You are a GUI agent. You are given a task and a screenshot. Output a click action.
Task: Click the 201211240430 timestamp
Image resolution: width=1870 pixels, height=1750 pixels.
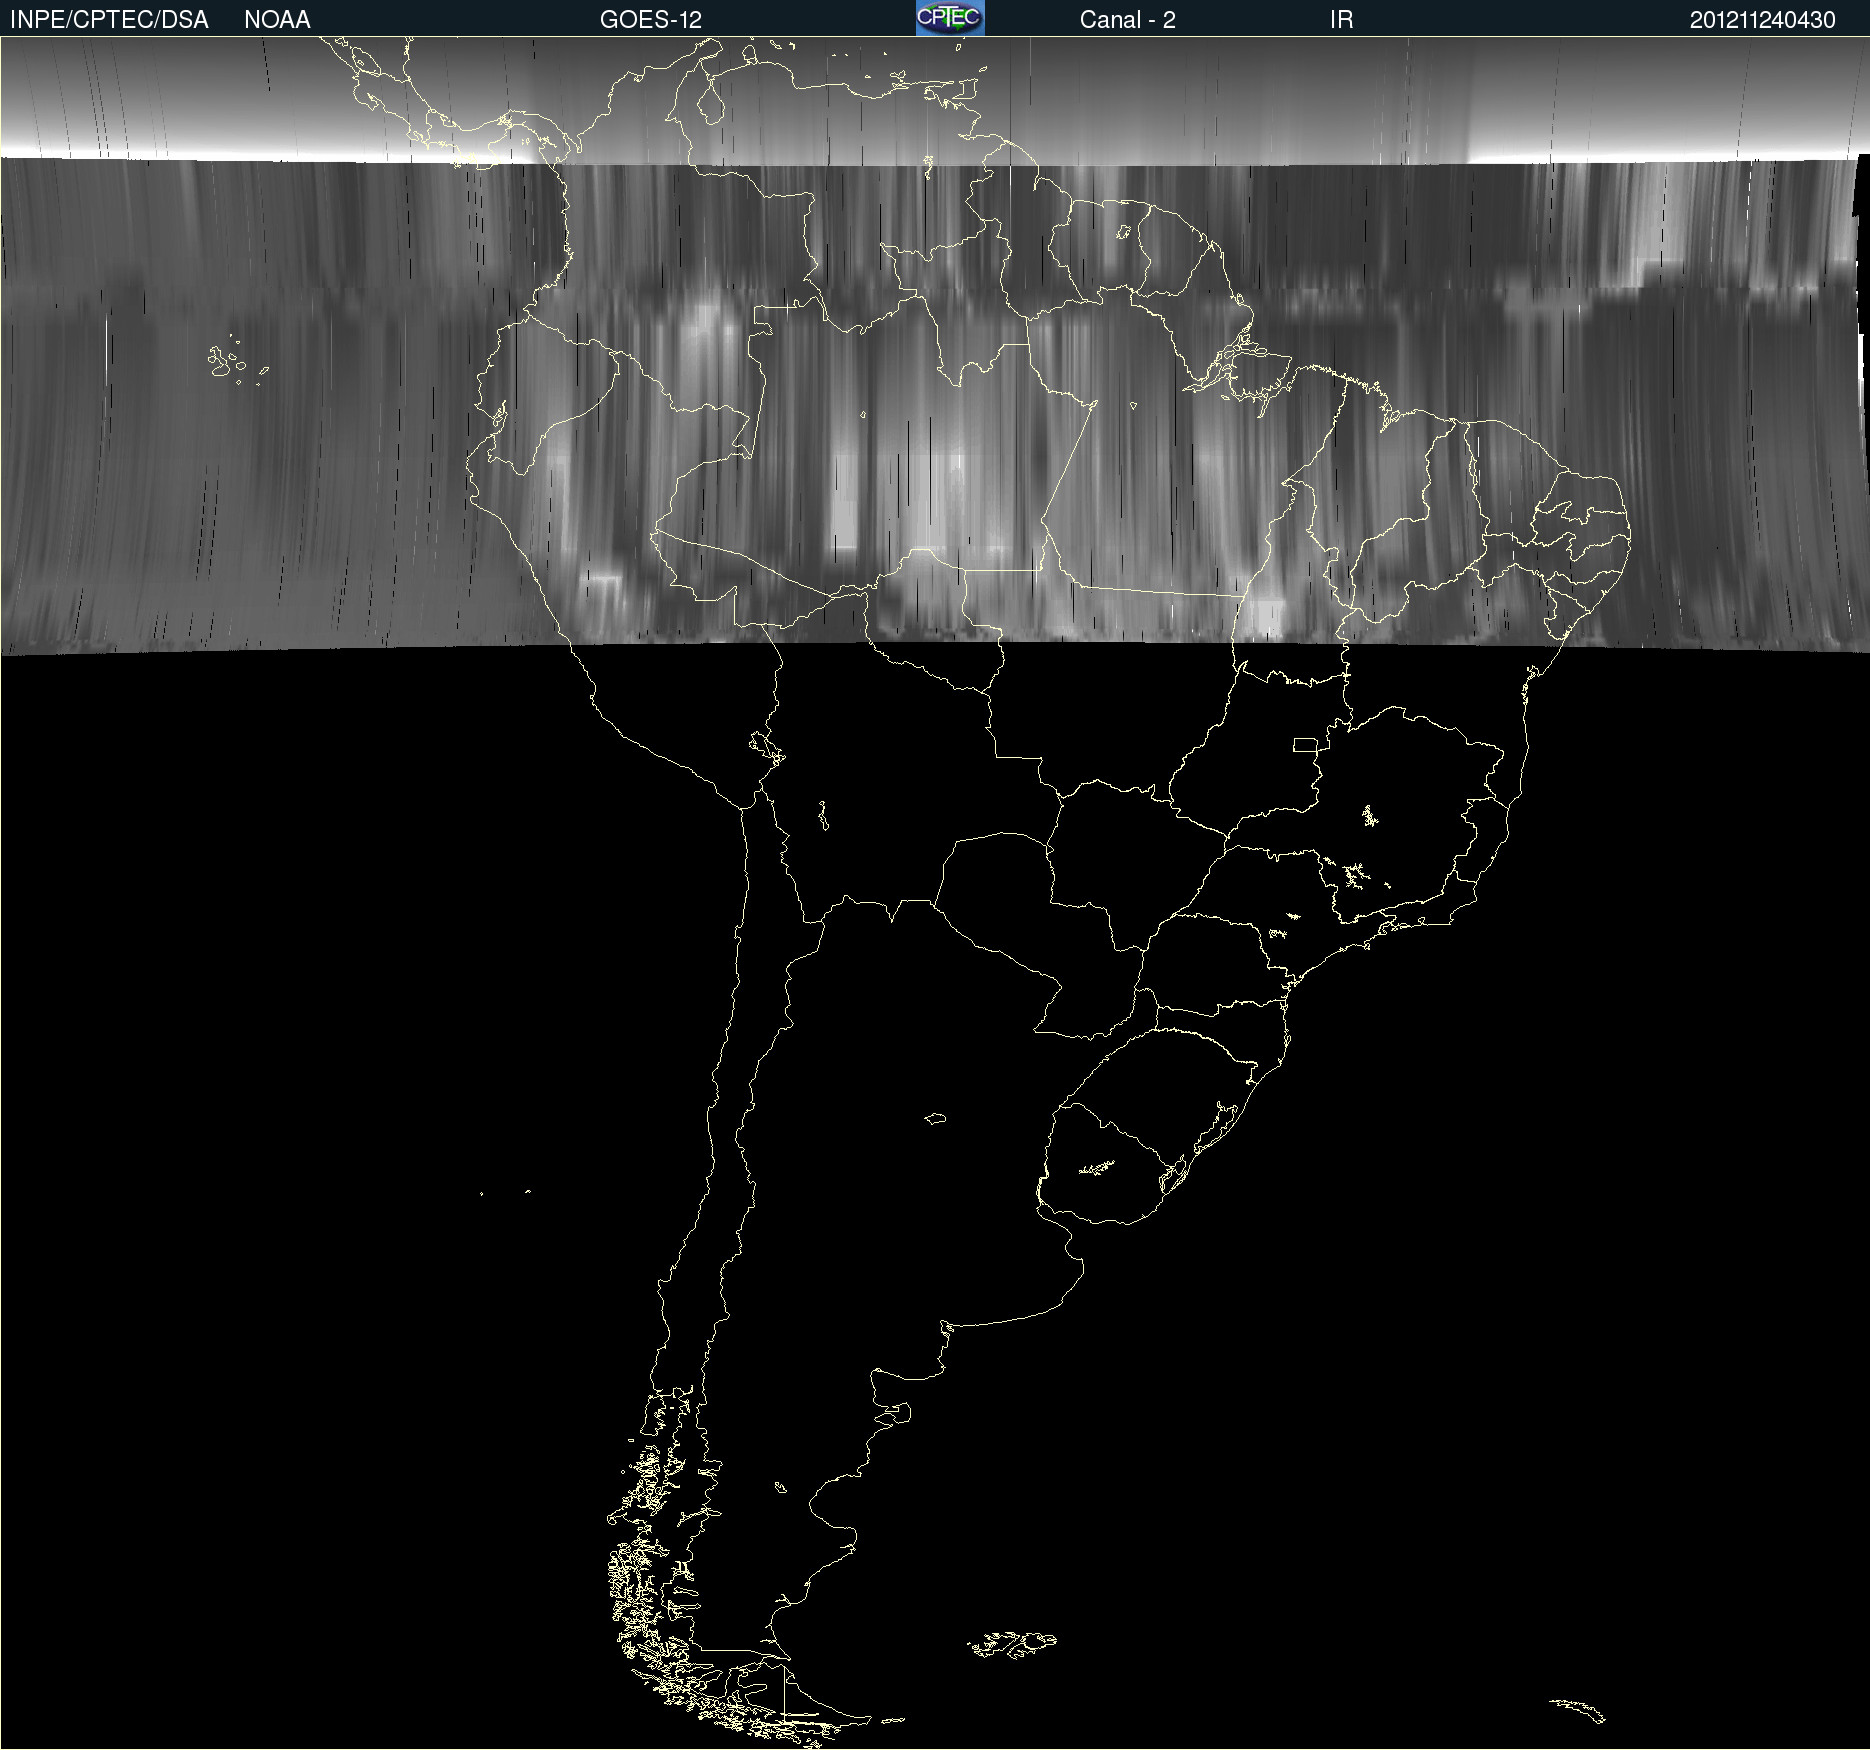(1762, 20)
